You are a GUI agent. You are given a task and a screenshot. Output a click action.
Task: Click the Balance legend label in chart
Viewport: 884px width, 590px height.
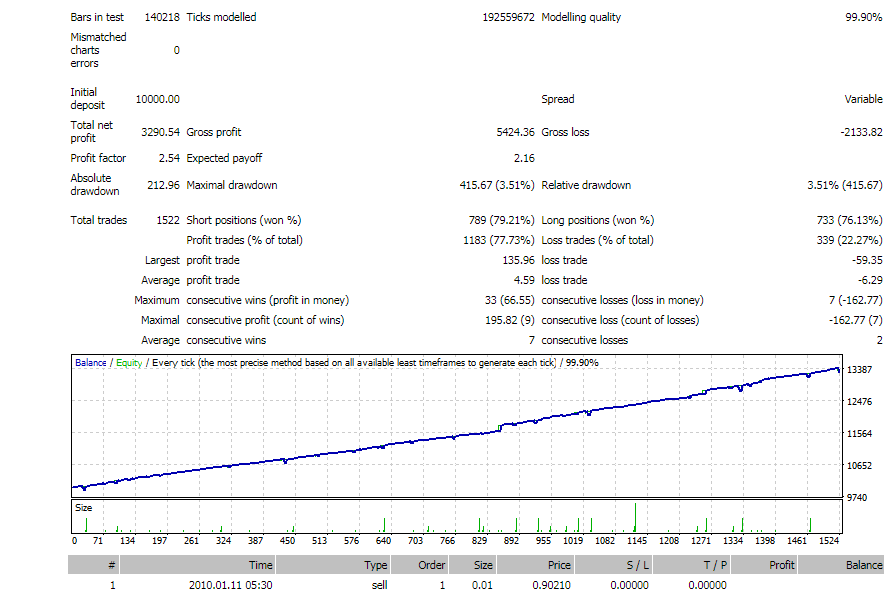(91, 362)
